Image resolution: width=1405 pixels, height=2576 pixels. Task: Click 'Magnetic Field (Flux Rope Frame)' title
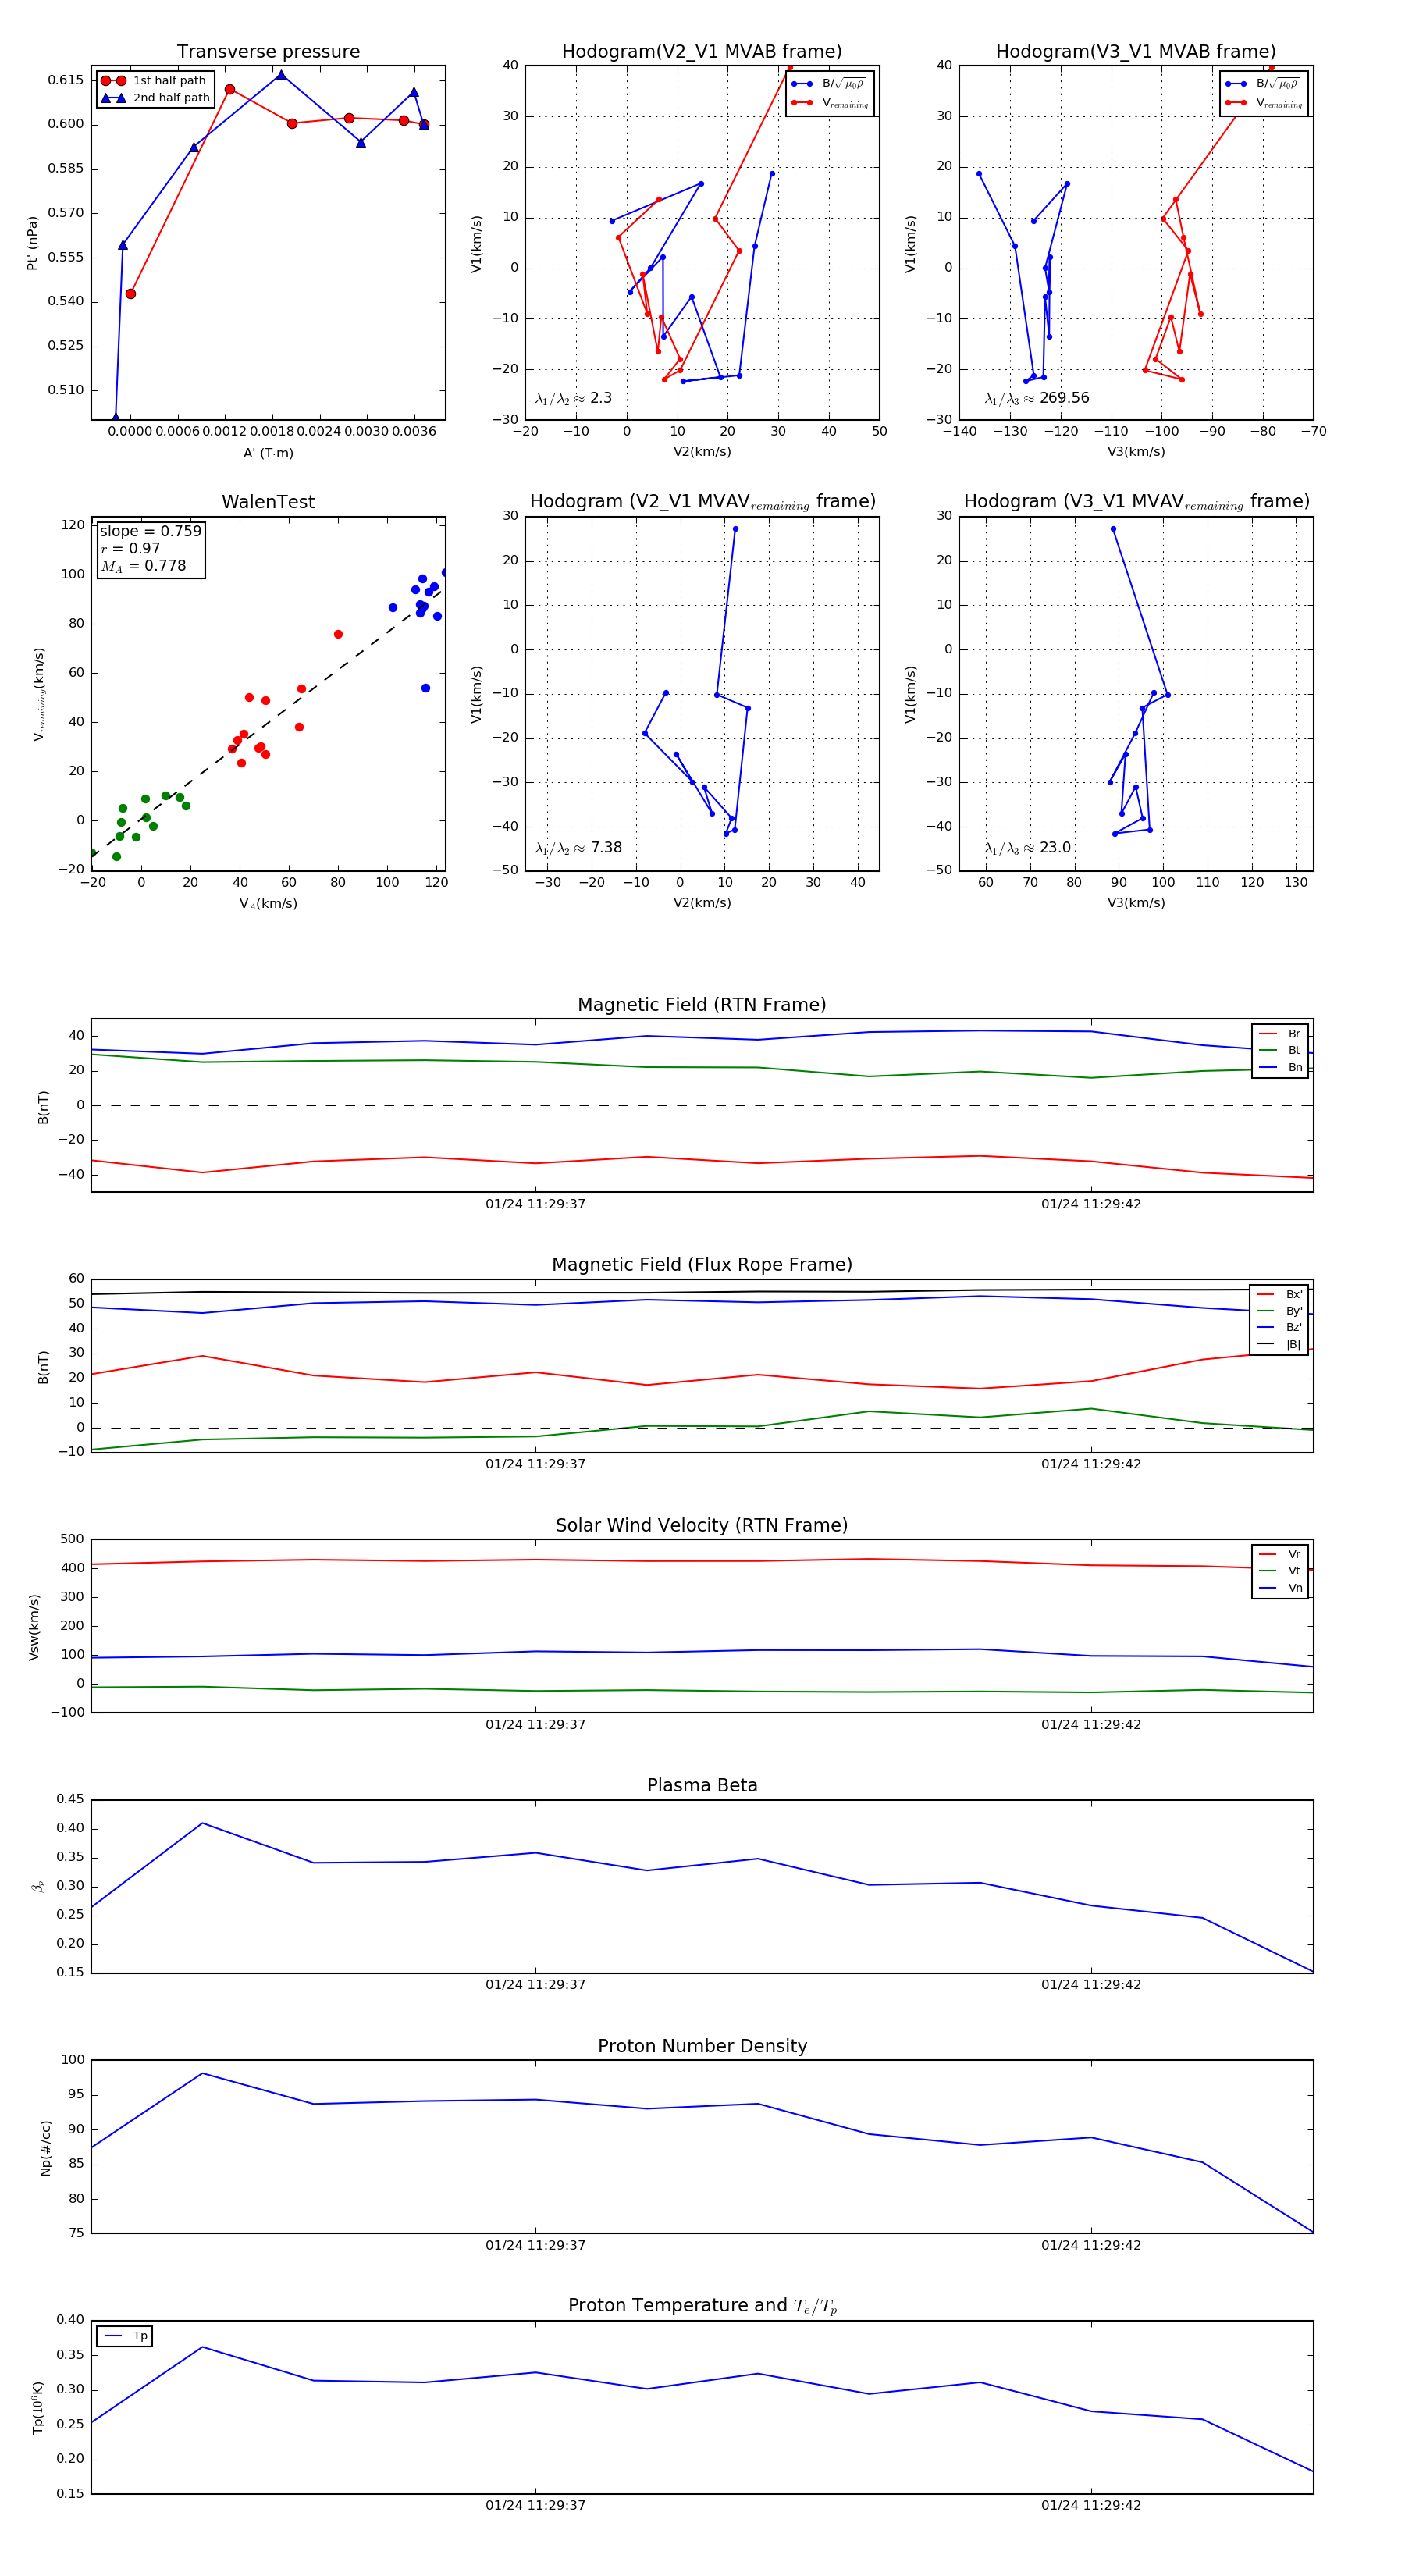[702, 1265]
